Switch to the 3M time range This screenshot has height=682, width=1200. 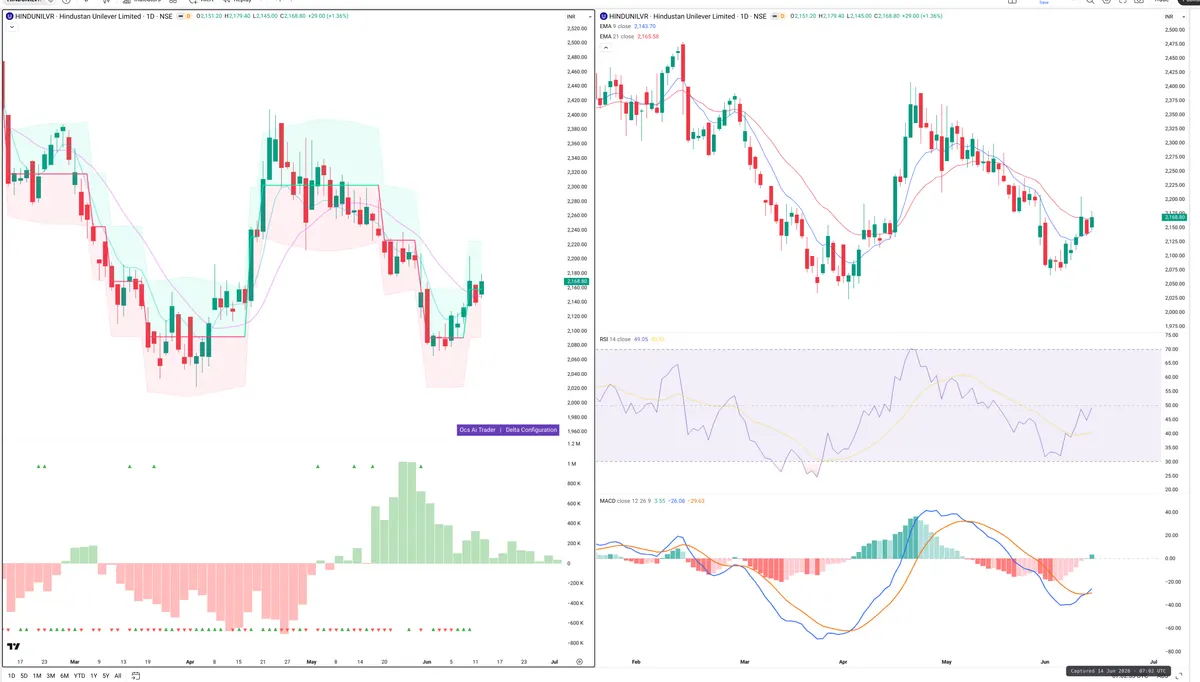pos(51,676)
